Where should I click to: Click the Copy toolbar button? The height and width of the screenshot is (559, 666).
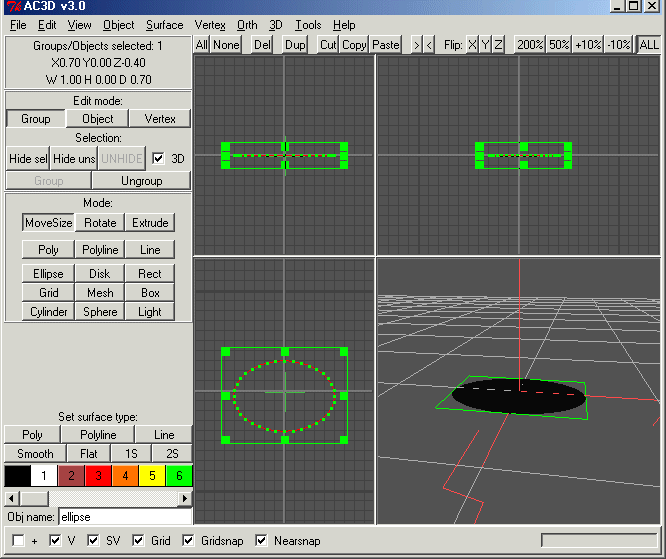(354, 45)
